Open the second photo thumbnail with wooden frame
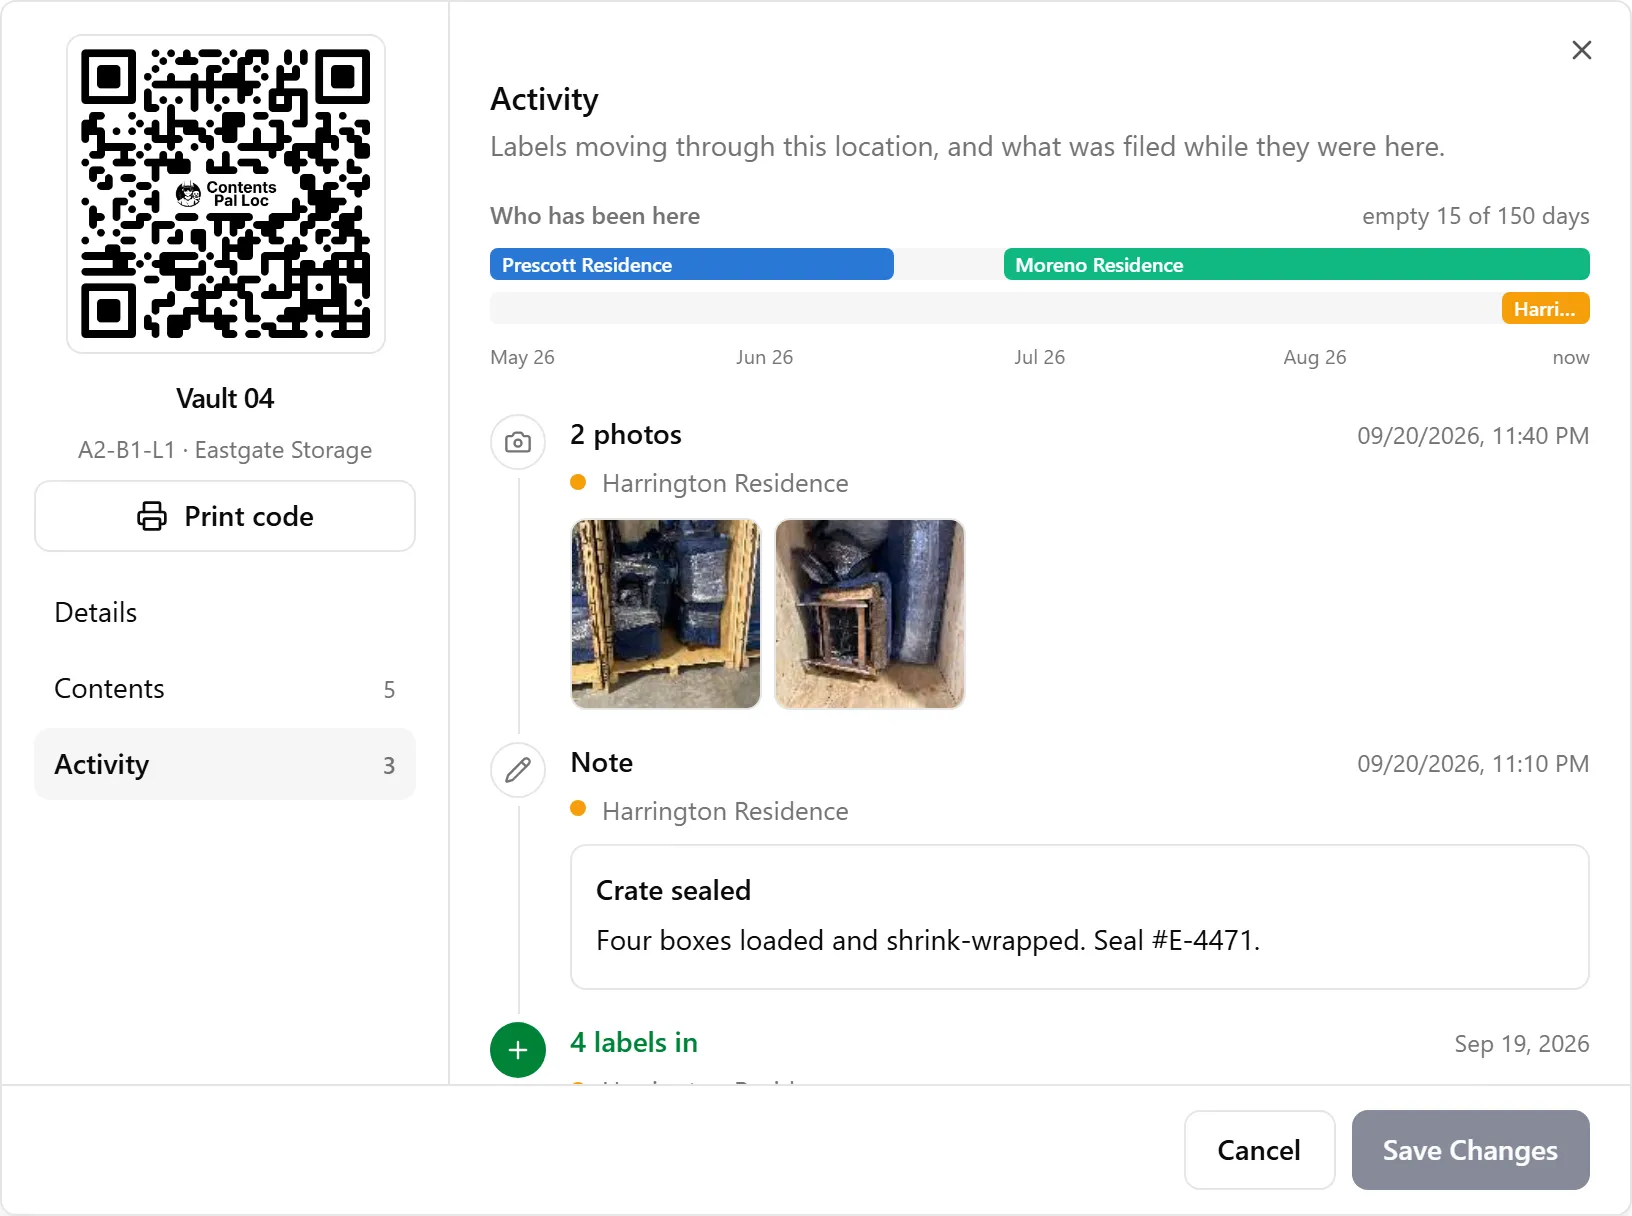The image size is (1632, 1216). [x=870, y=614]
